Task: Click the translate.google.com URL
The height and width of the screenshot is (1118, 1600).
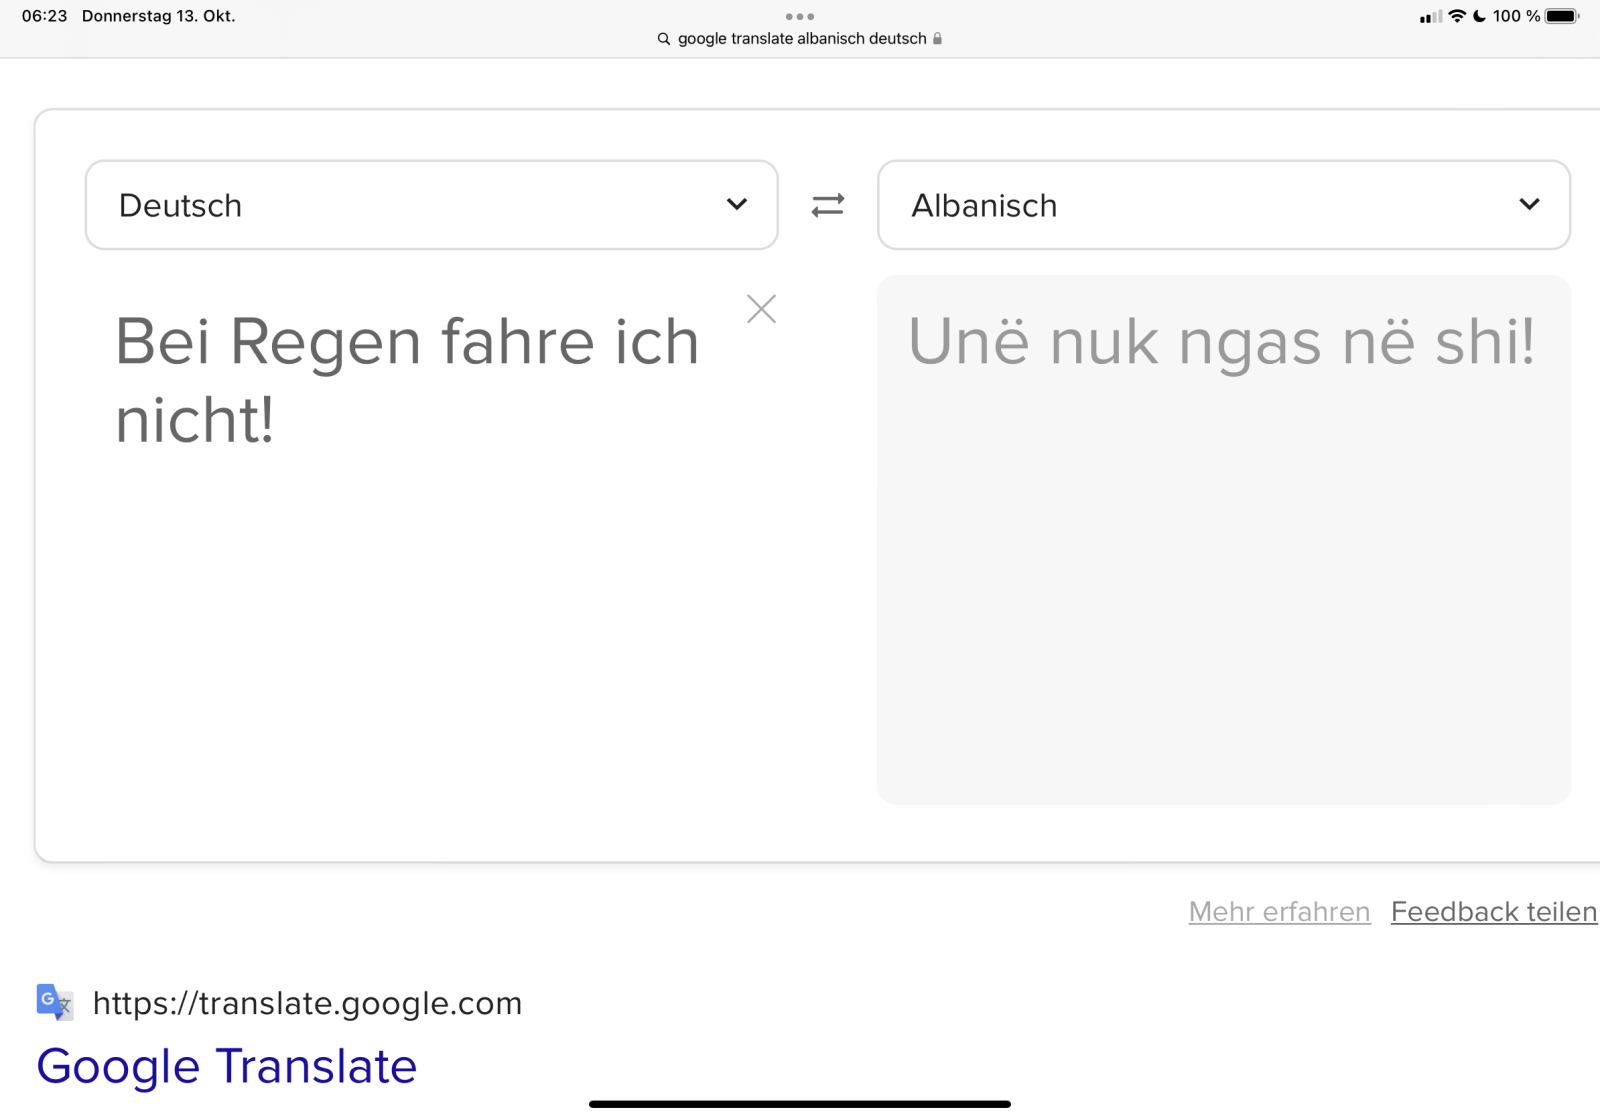Action: click(307, 1003)
